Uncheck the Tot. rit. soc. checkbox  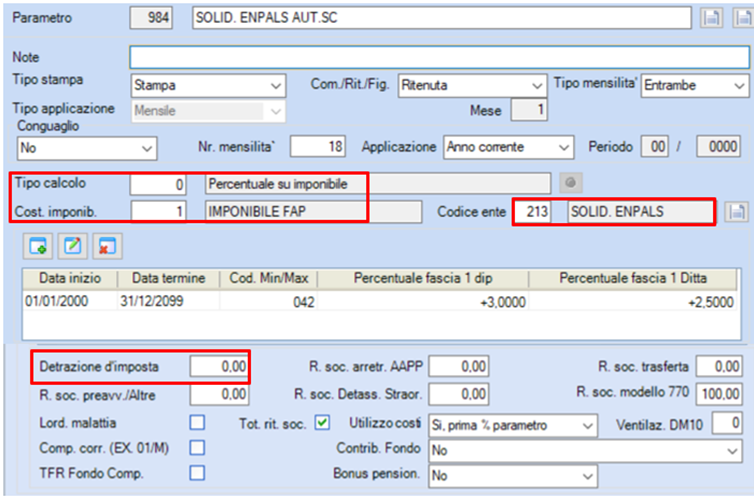tap(322, 423)
